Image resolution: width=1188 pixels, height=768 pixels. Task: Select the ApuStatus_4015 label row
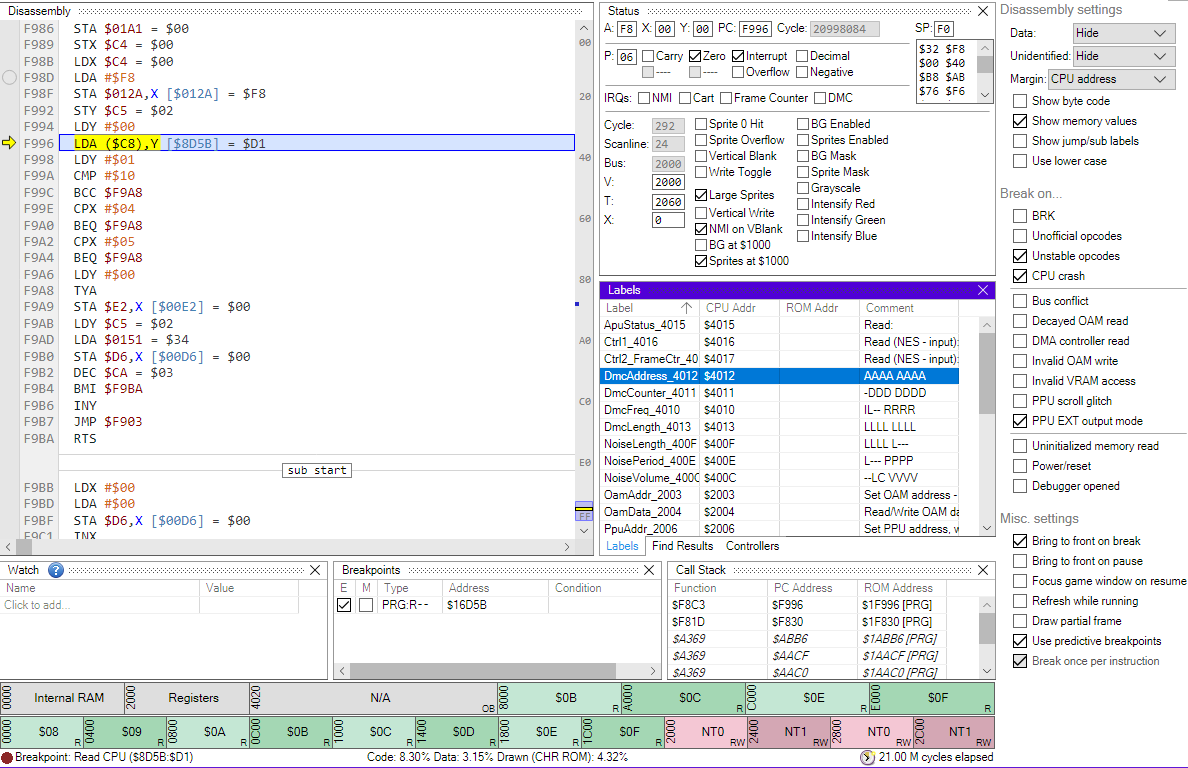click(780, 325)
